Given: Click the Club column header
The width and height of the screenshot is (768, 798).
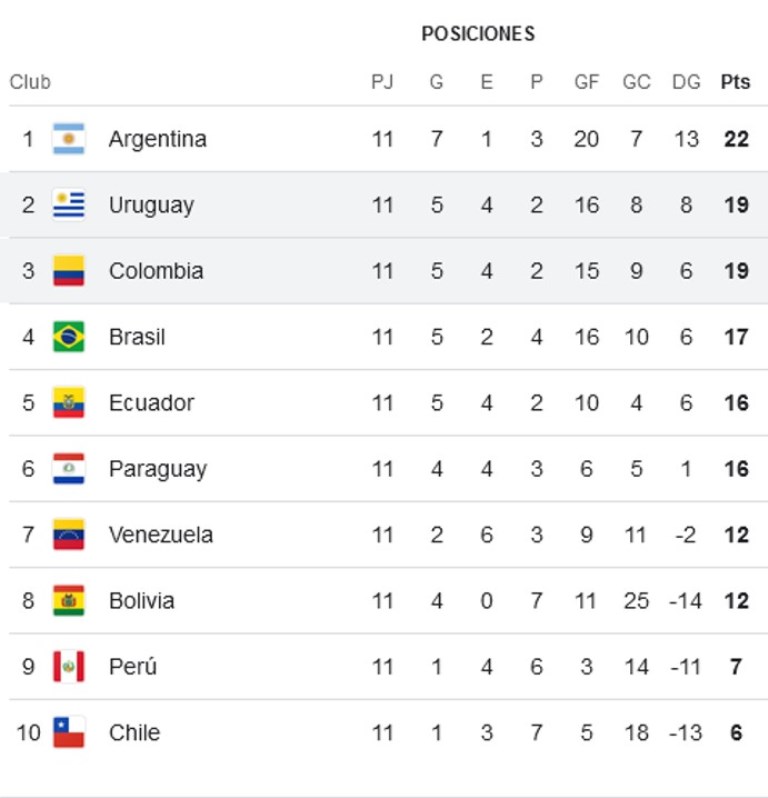Looking at the screenshot, I should pos(30,82).
